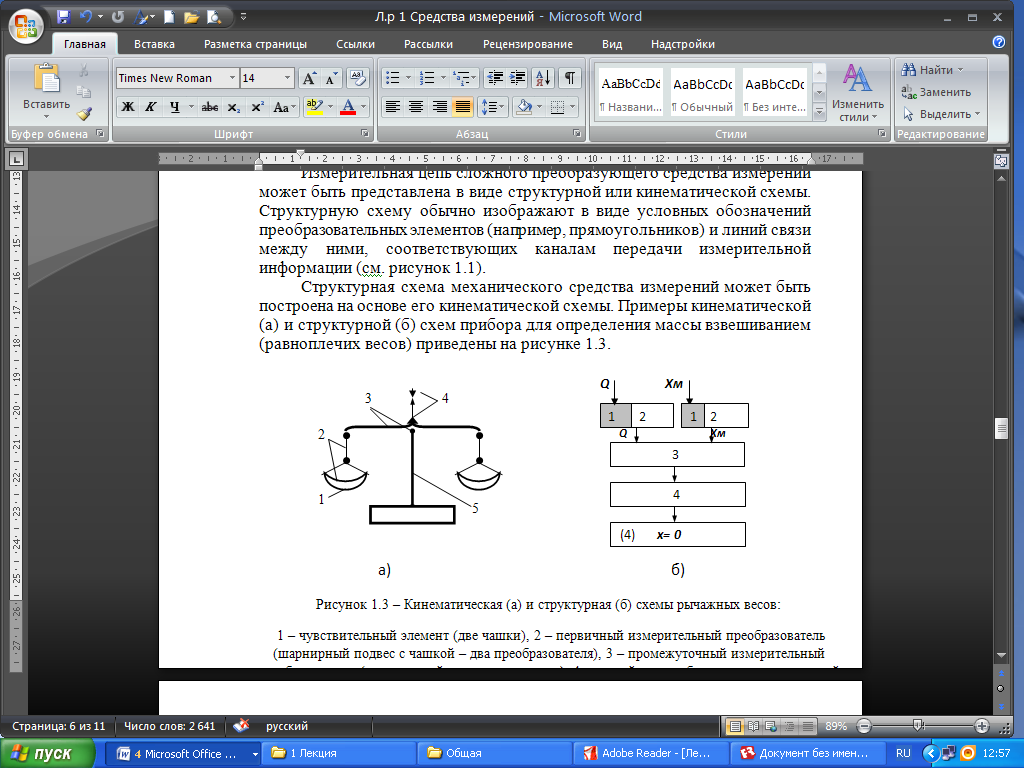
Task: Toggle show paragraph marks (¶)
Action: tap(569, 78)
